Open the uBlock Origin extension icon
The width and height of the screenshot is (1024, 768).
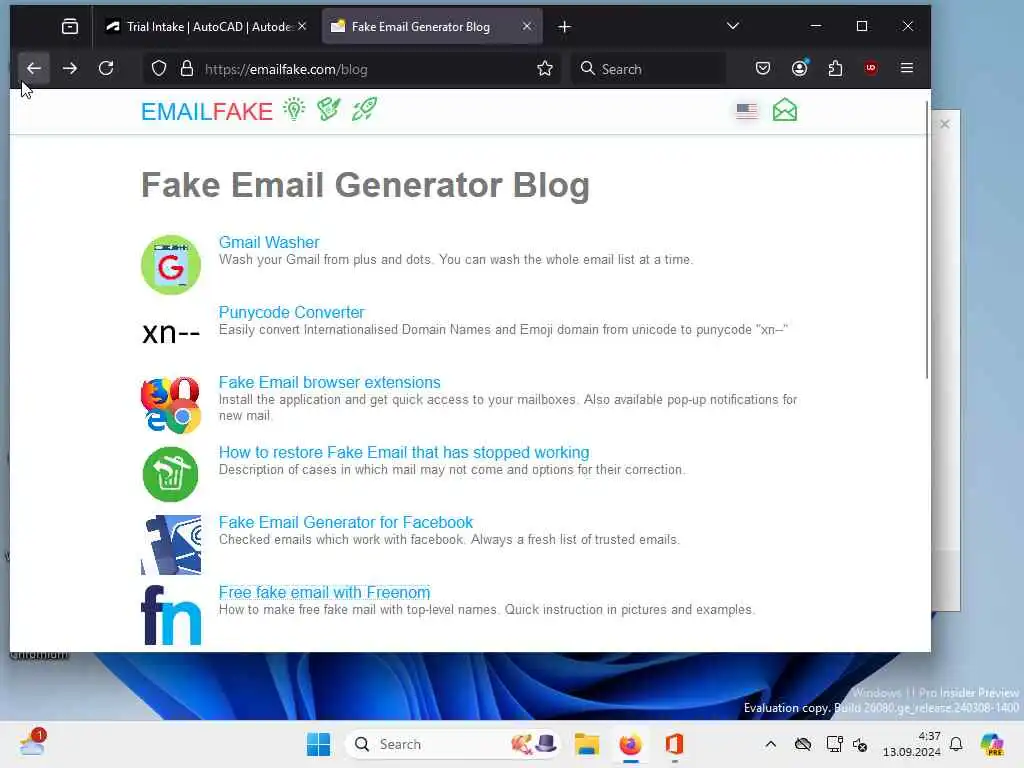tap(871, 68)
